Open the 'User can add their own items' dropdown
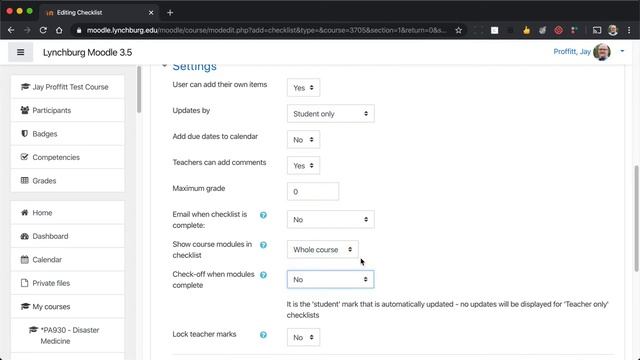640x360 pixels. tap(303, 88)
